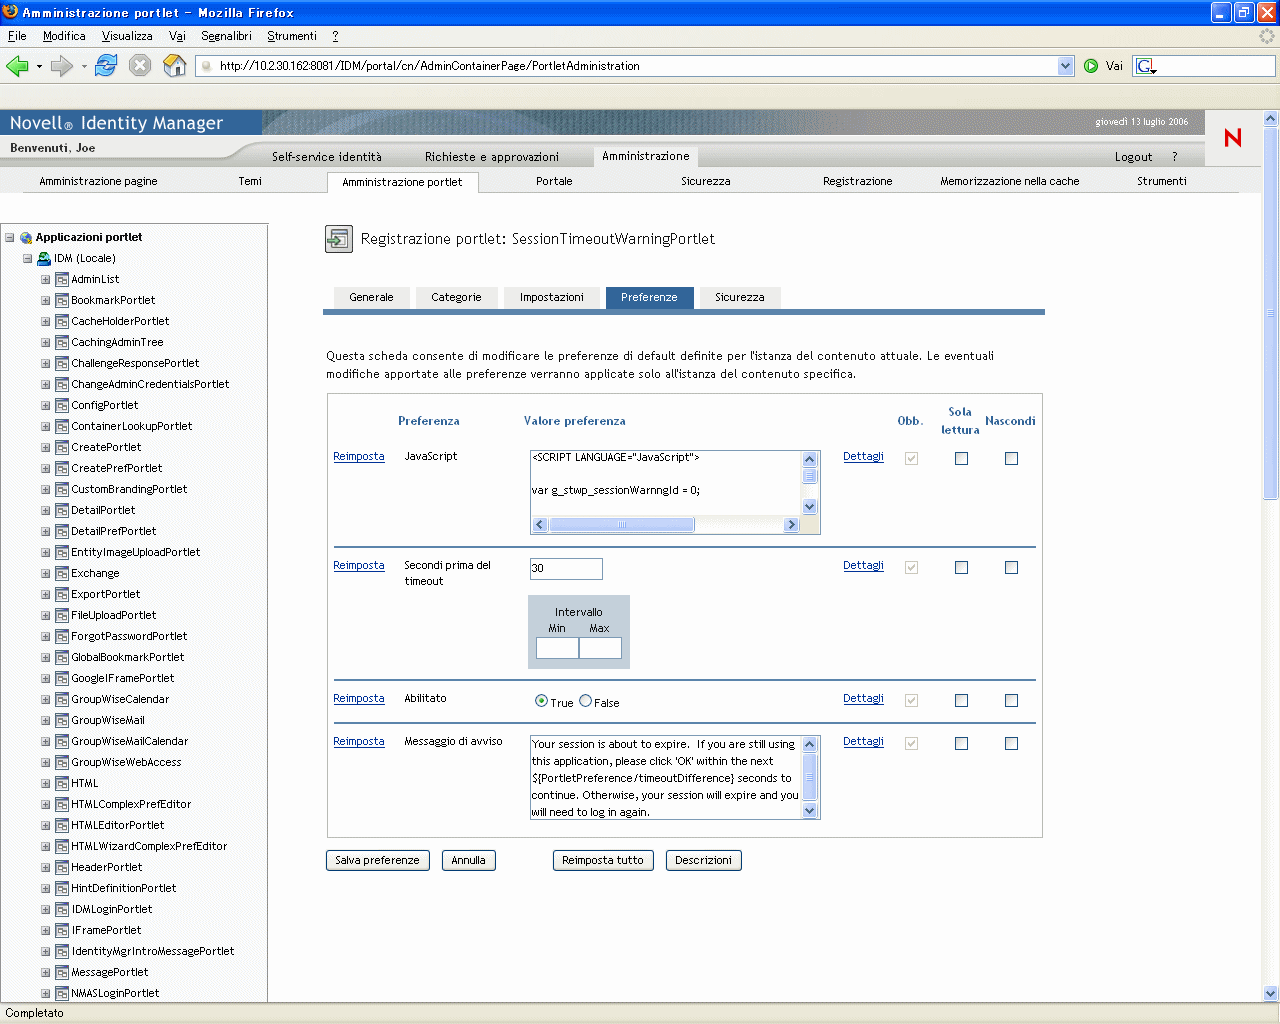Click the Home icon in toolbar

[175, 66]
